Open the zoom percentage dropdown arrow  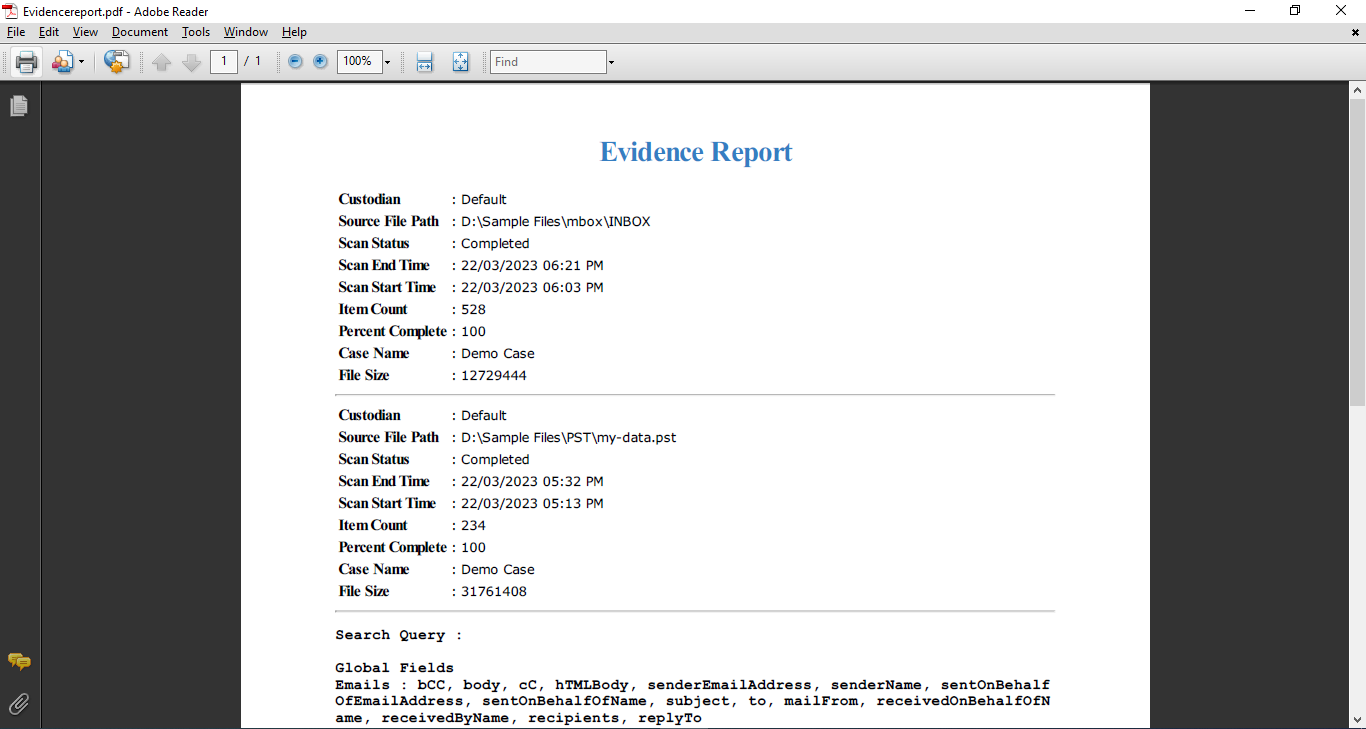387,62
